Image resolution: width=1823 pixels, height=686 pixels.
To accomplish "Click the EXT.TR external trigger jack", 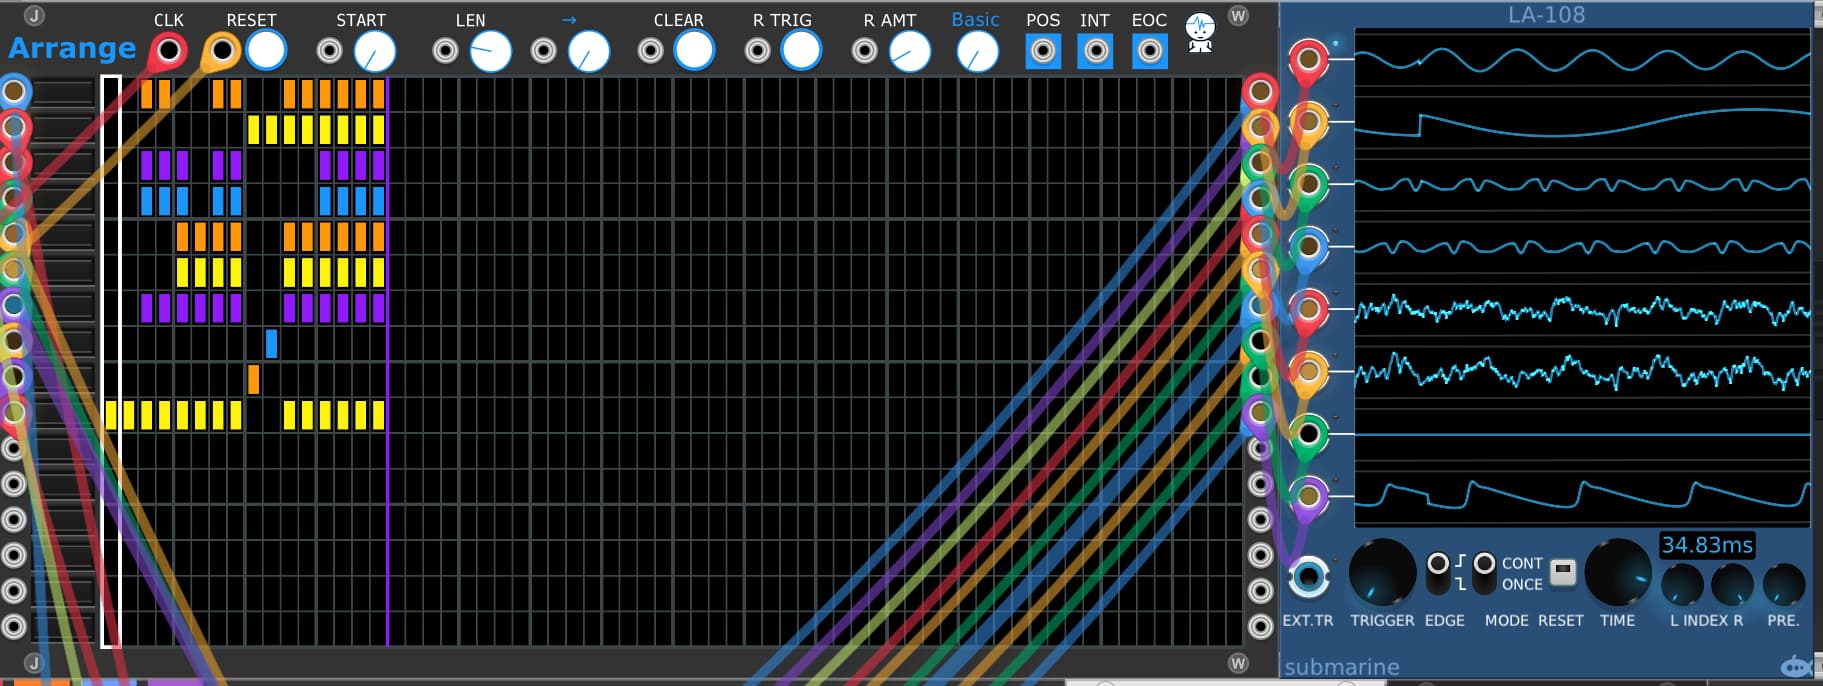I will 1308,577.
